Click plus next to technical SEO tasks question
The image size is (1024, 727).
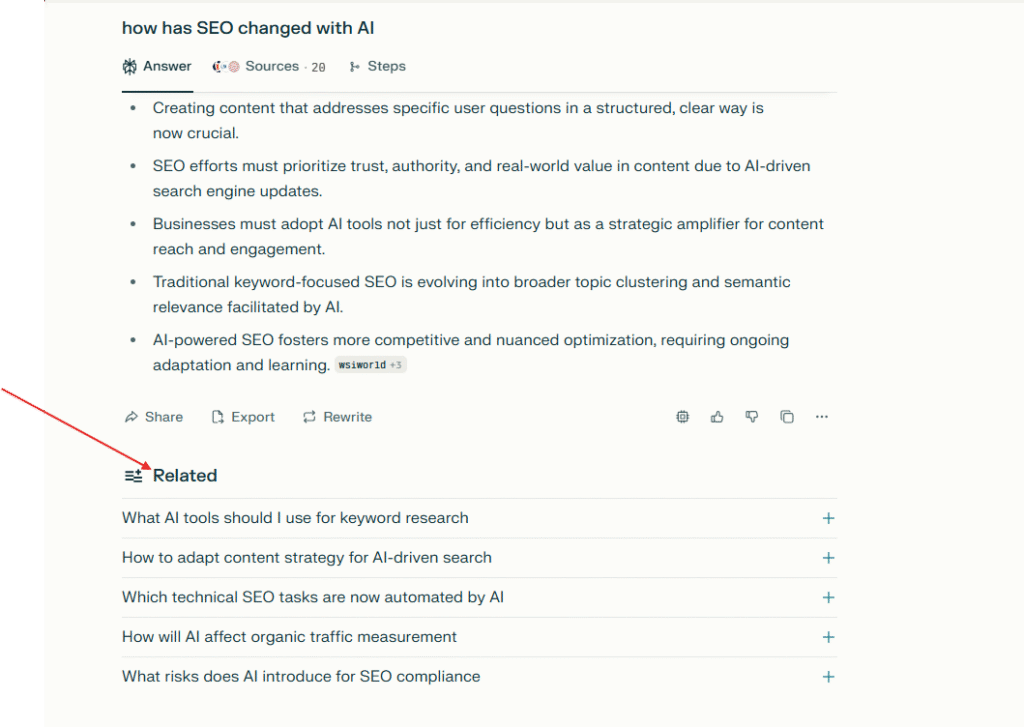(x=828, y=597)
